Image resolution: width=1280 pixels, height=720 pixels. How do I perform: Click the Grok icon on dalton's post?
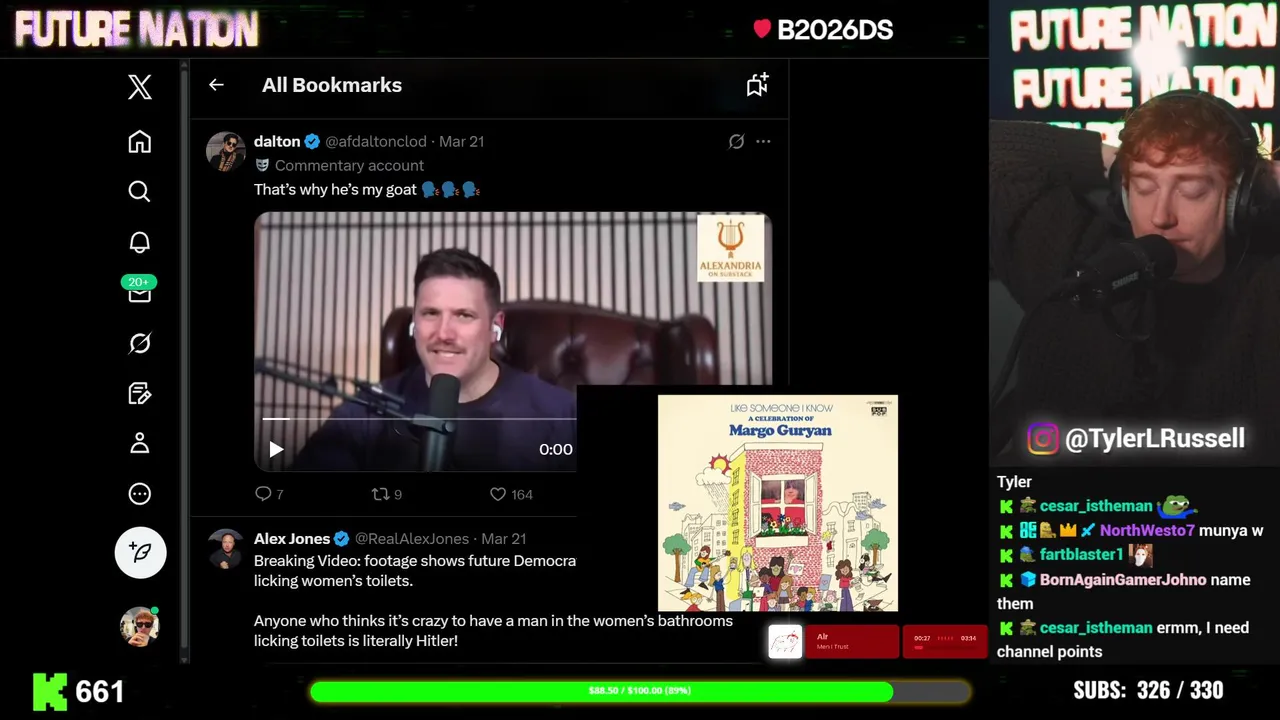(x=736, y=142)
